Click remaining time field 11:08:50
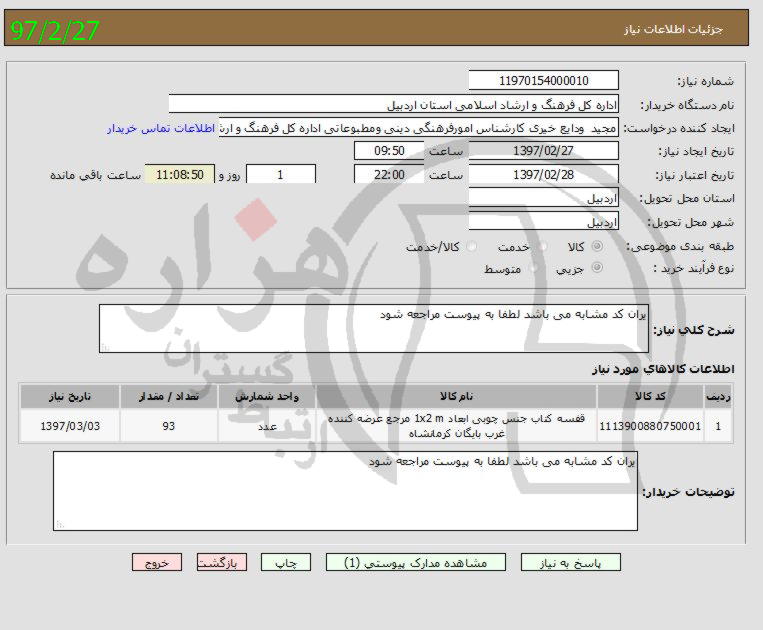The width and height of the screenshot is (763, 630). (180, 174)
